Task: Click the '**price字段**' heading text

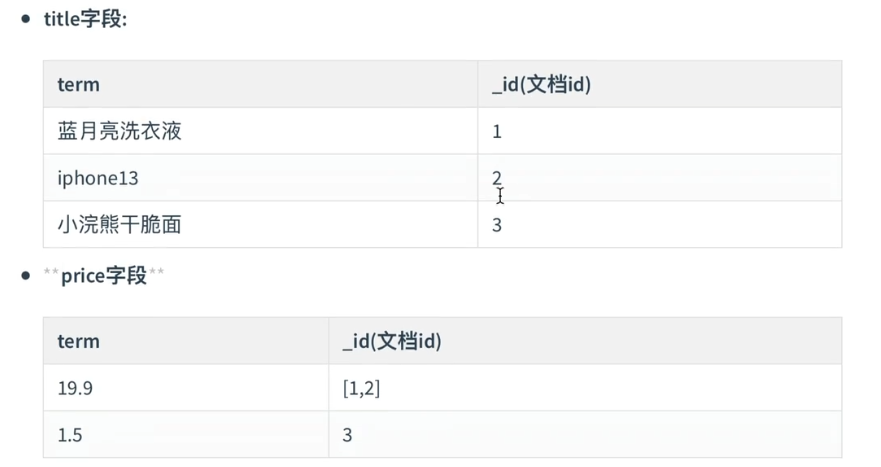Action: [104, 276]
